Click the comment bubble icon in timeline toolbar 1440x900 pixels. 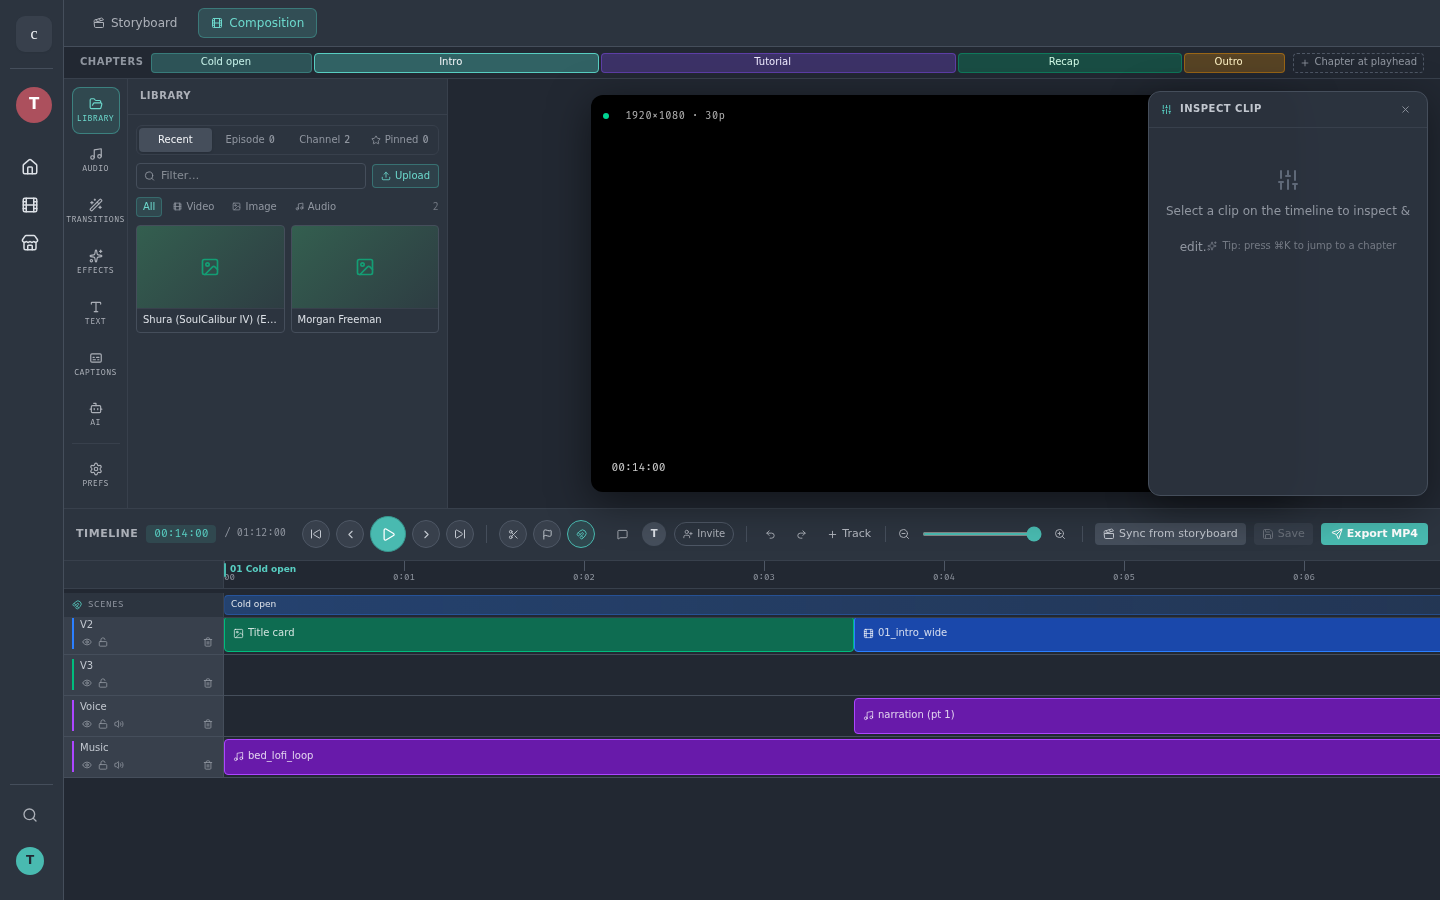click(x=622, y=534)
